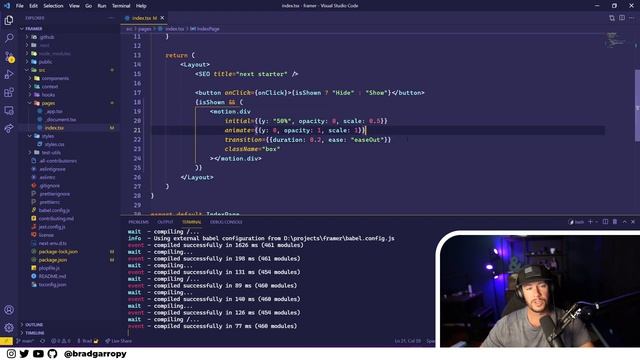640x360 pixels.
Task: Expand the Timeline section
Action: [x=35, y=333]
